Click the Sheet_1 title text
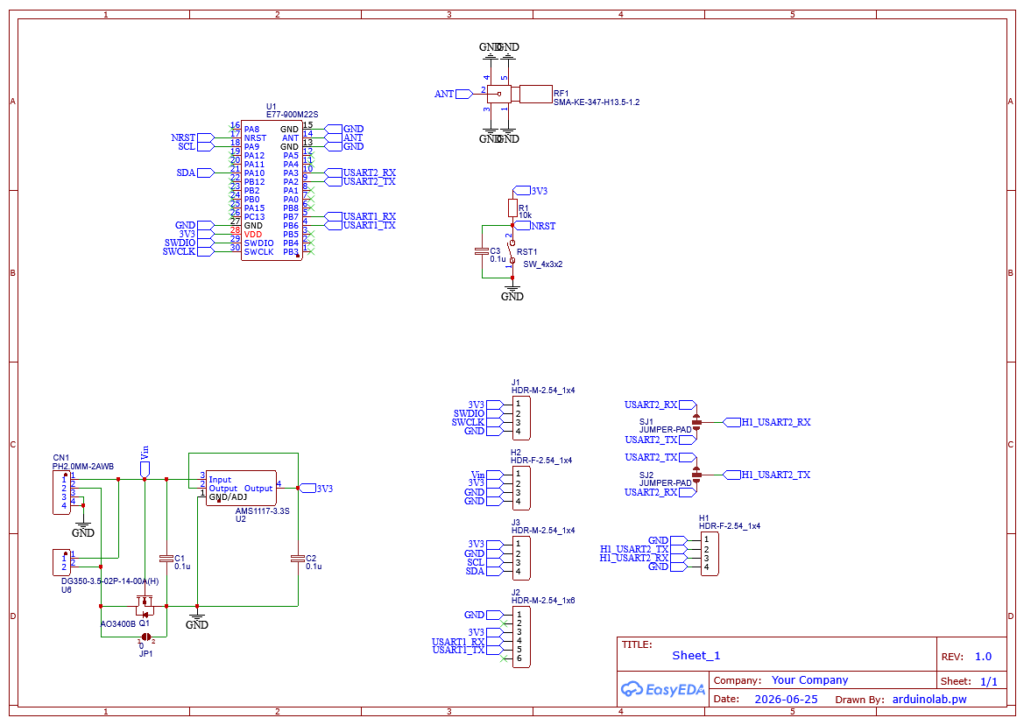The height and width of the screenshot is (725, 1024). (x=696, y=655)
